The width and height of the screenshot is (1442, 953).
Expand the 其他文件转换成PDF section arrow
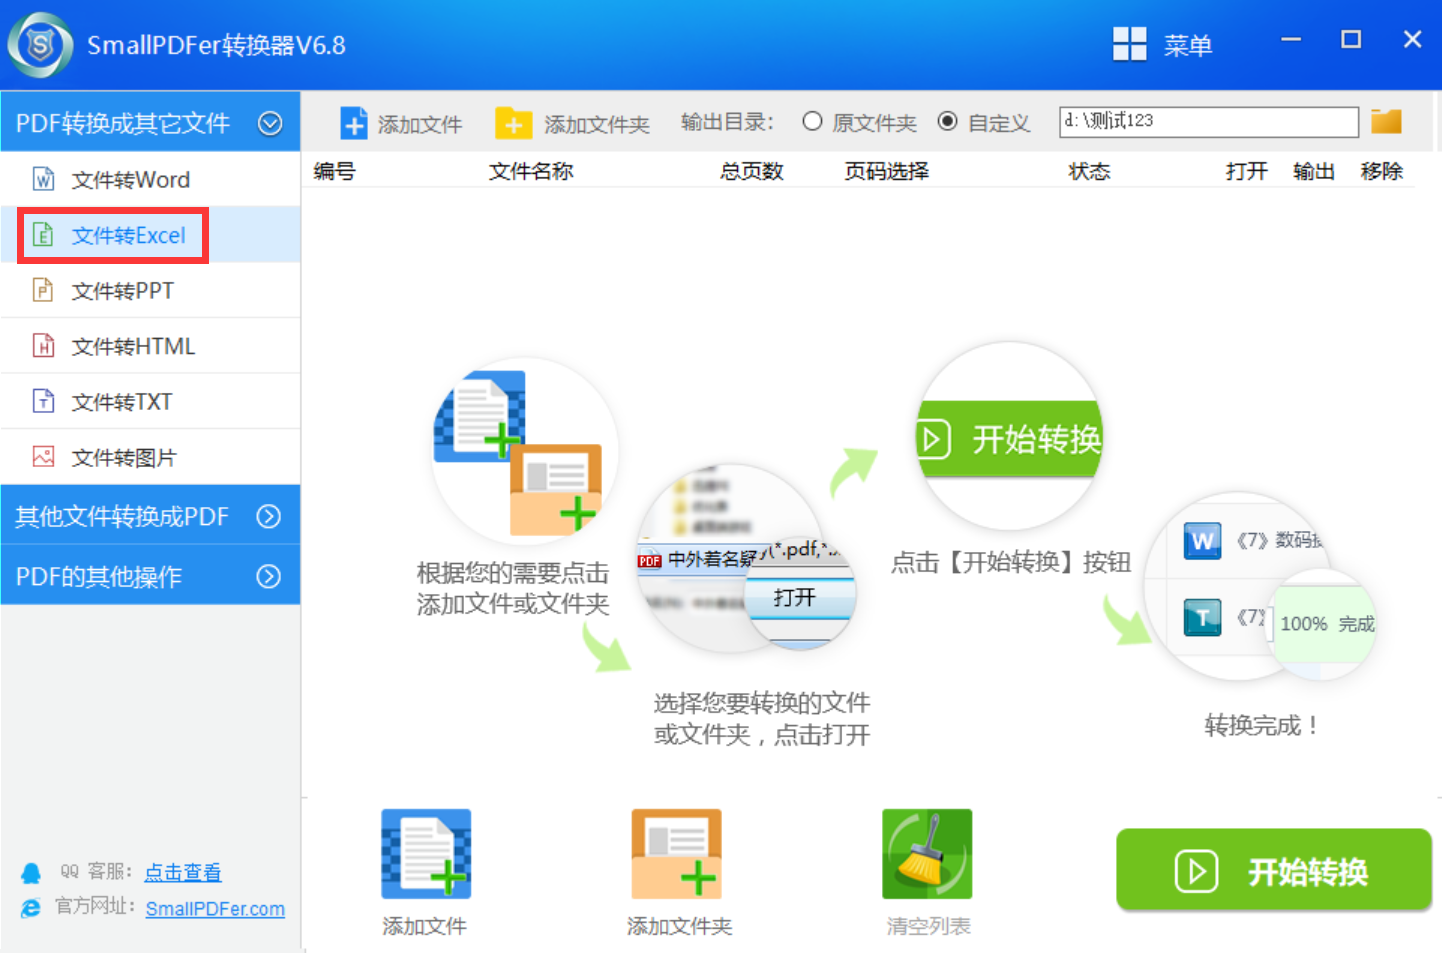pos(269,516)
